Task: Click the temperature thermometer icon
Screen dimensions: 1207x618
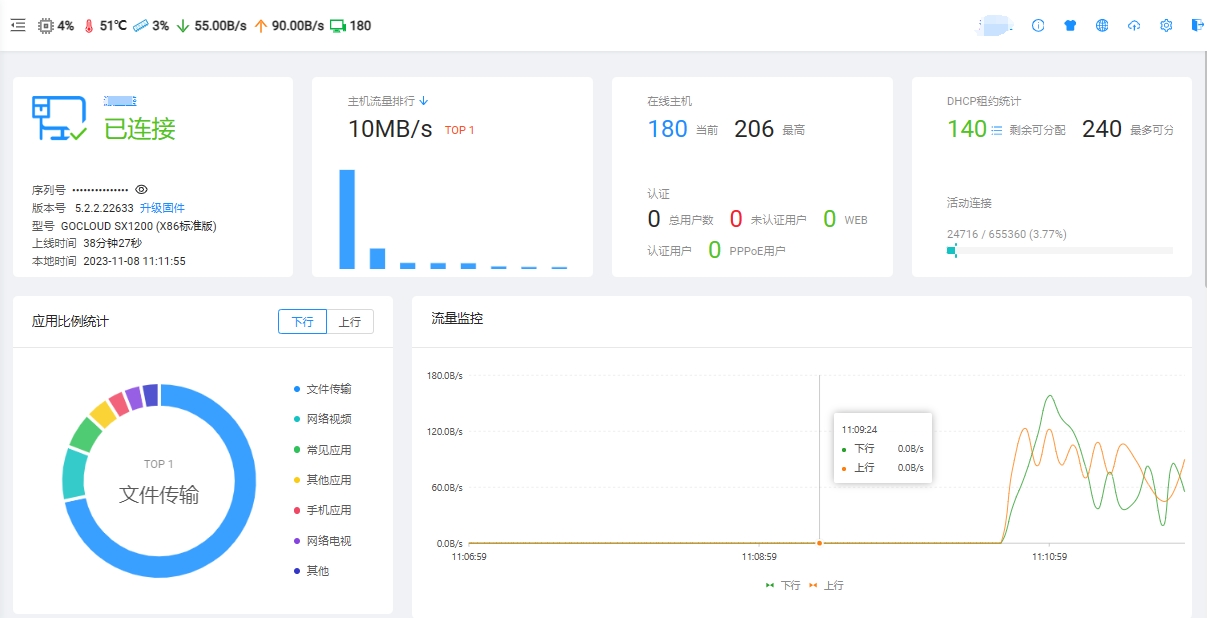Action: [89, 26]
